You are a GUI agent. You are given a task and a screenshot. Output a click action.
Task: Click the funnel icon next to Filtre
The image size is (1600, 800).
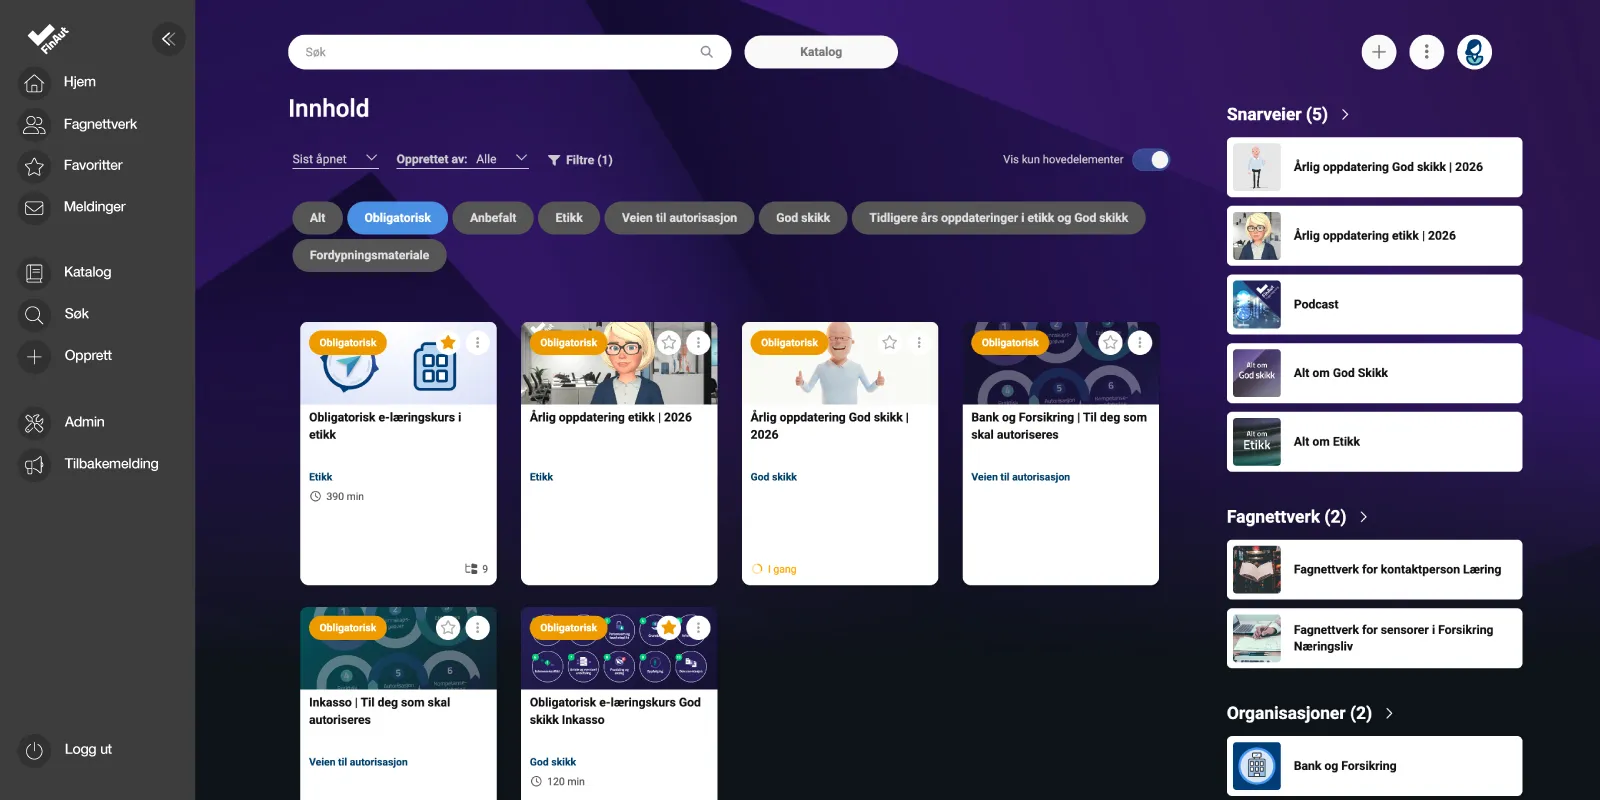pyautogui.click(x=554, y=160)
